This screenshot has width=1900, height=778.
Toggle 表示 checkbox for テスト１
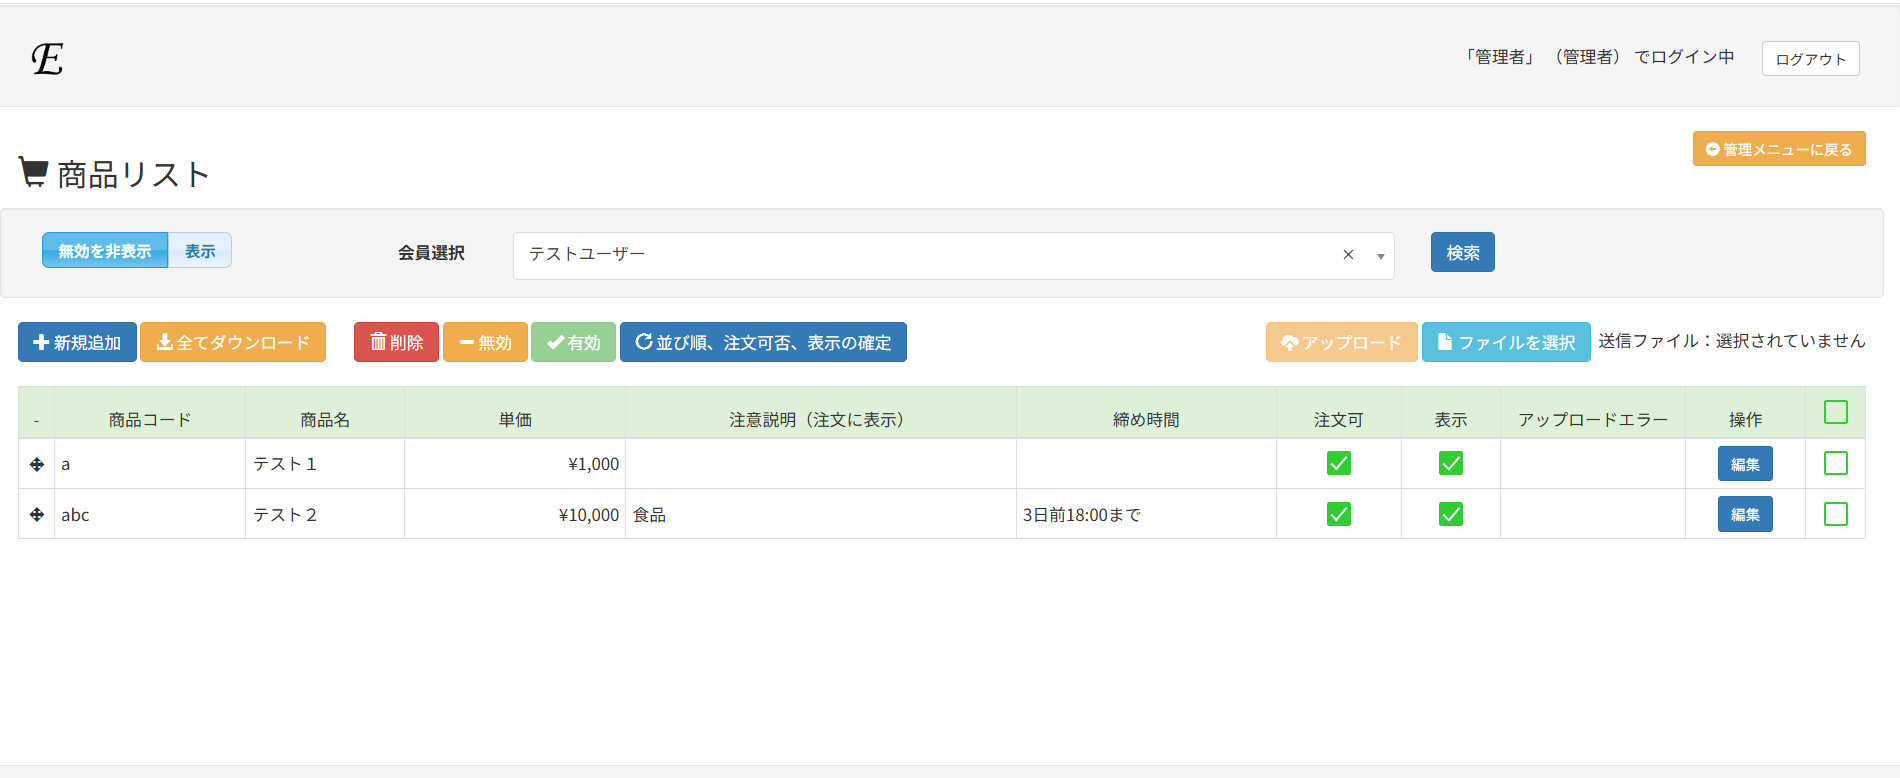[x=1451, y=463]
